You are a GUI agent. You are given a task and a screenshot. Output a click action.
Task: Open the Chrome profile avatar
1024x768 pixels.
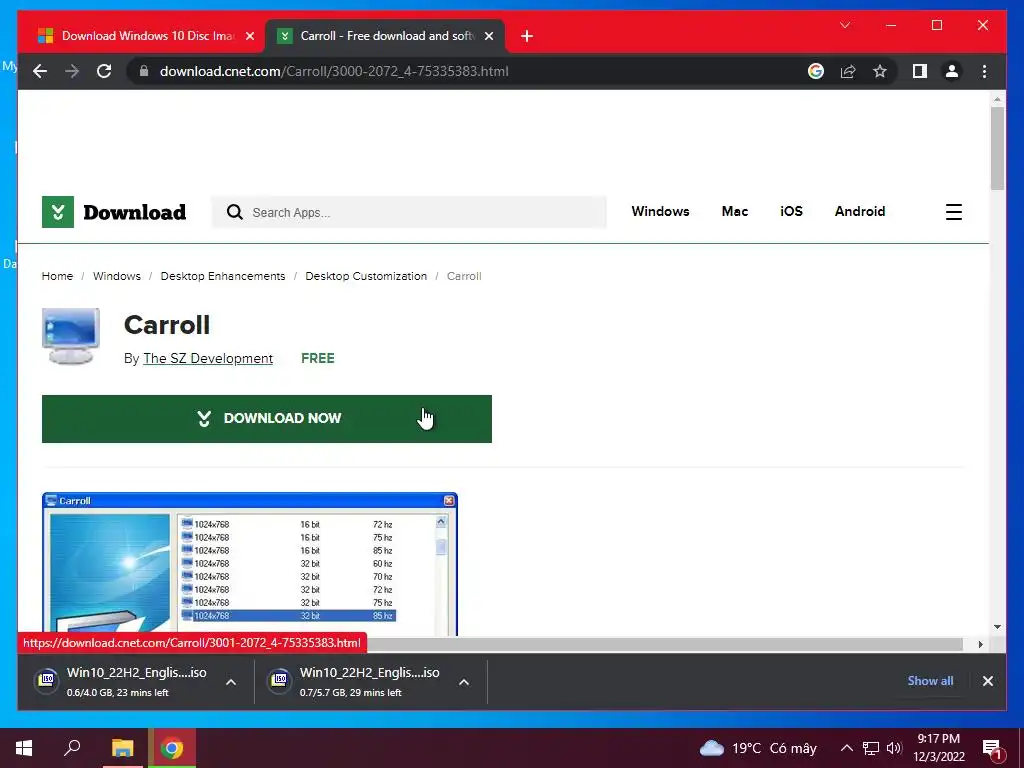(952, 71)
